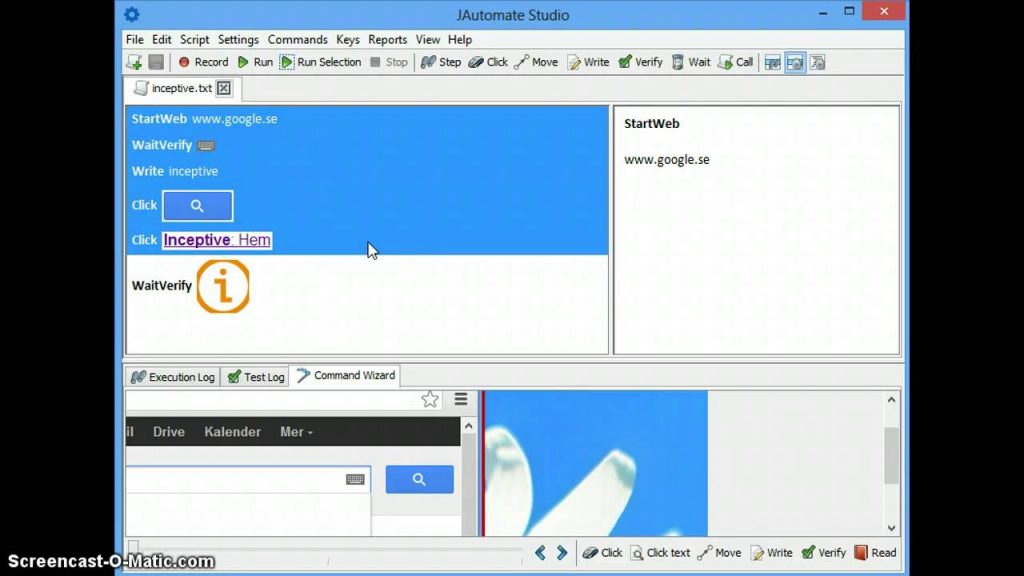This screenshot has width=1024, height=576.
Task: Click the last view layout icon in toolbar
Action: click(x=818, y=63)
